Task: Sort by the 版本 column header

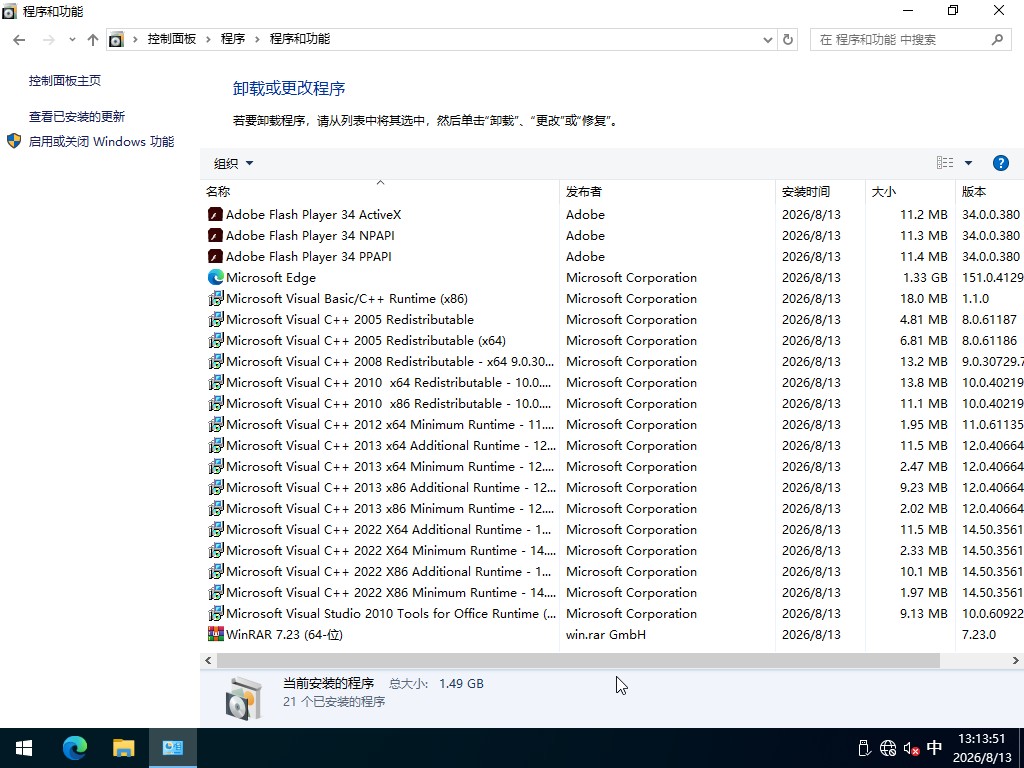Action: pyautogui.click(x=989, y=191)
